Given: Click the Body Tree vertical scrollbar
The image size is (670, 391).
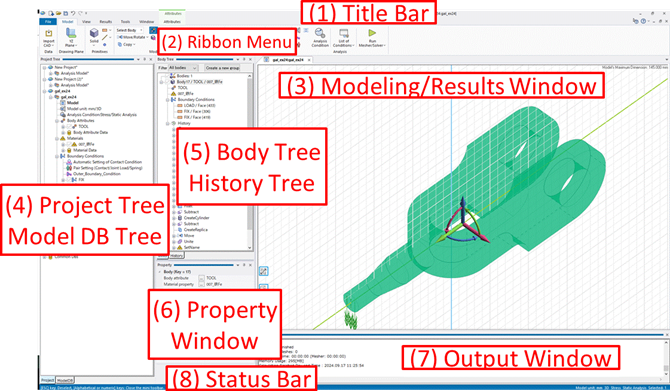Looking at the screenshot, I should coord(250,162).
